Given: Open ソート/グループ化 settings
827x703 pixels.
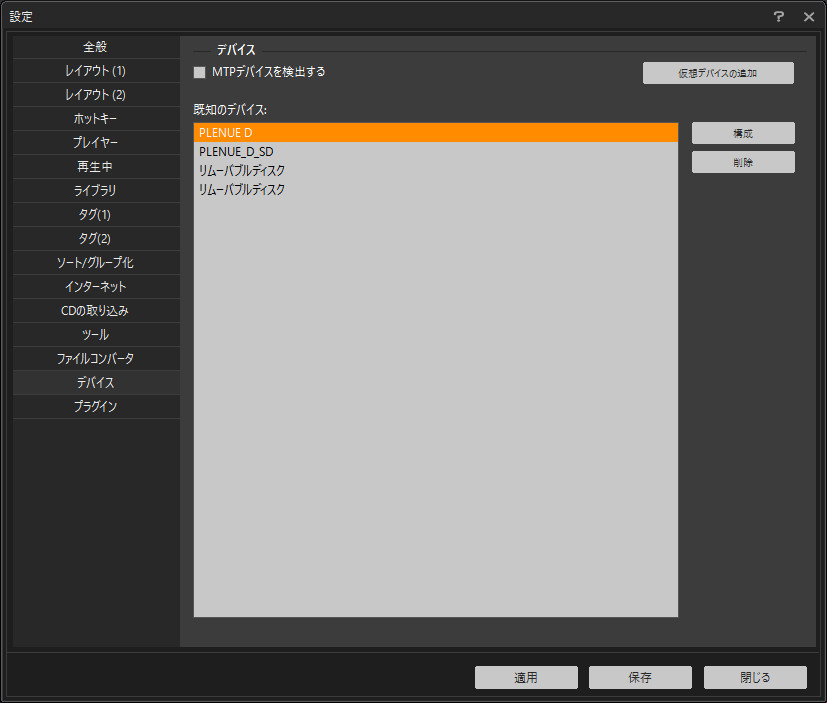Looking at the screenshot, I should pos(96,263).
